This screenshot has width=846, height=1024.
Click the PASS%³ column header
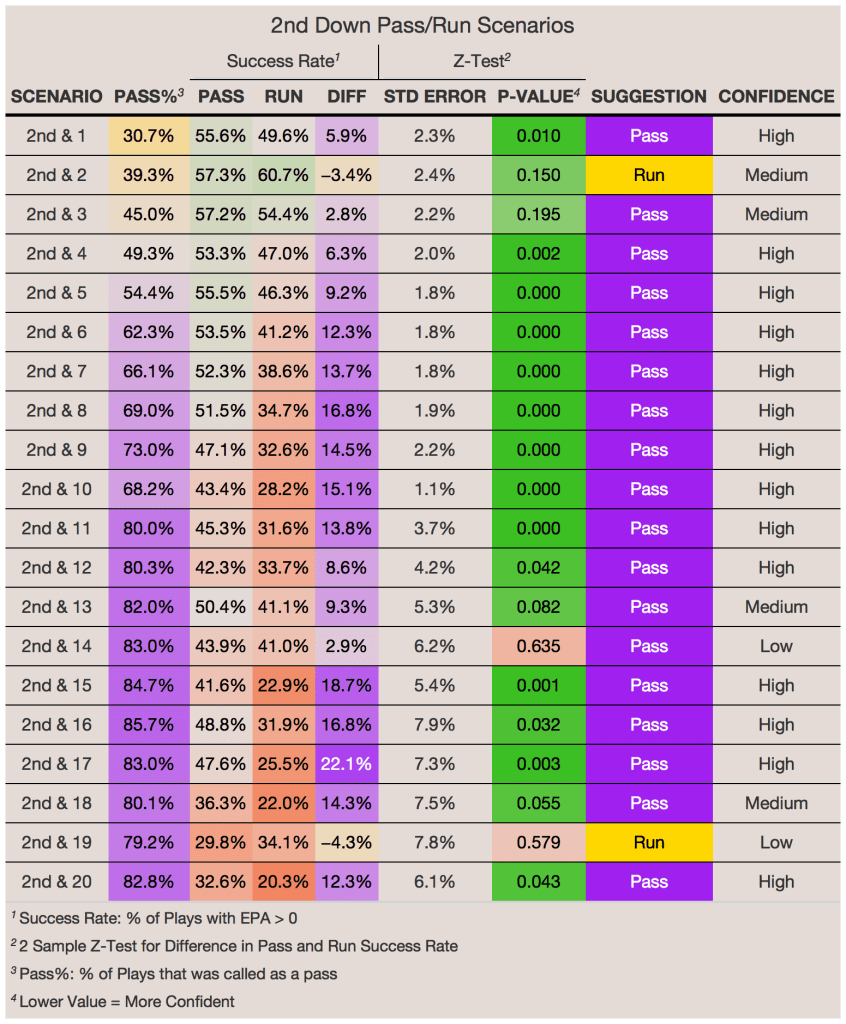click(x=149, y=97)
